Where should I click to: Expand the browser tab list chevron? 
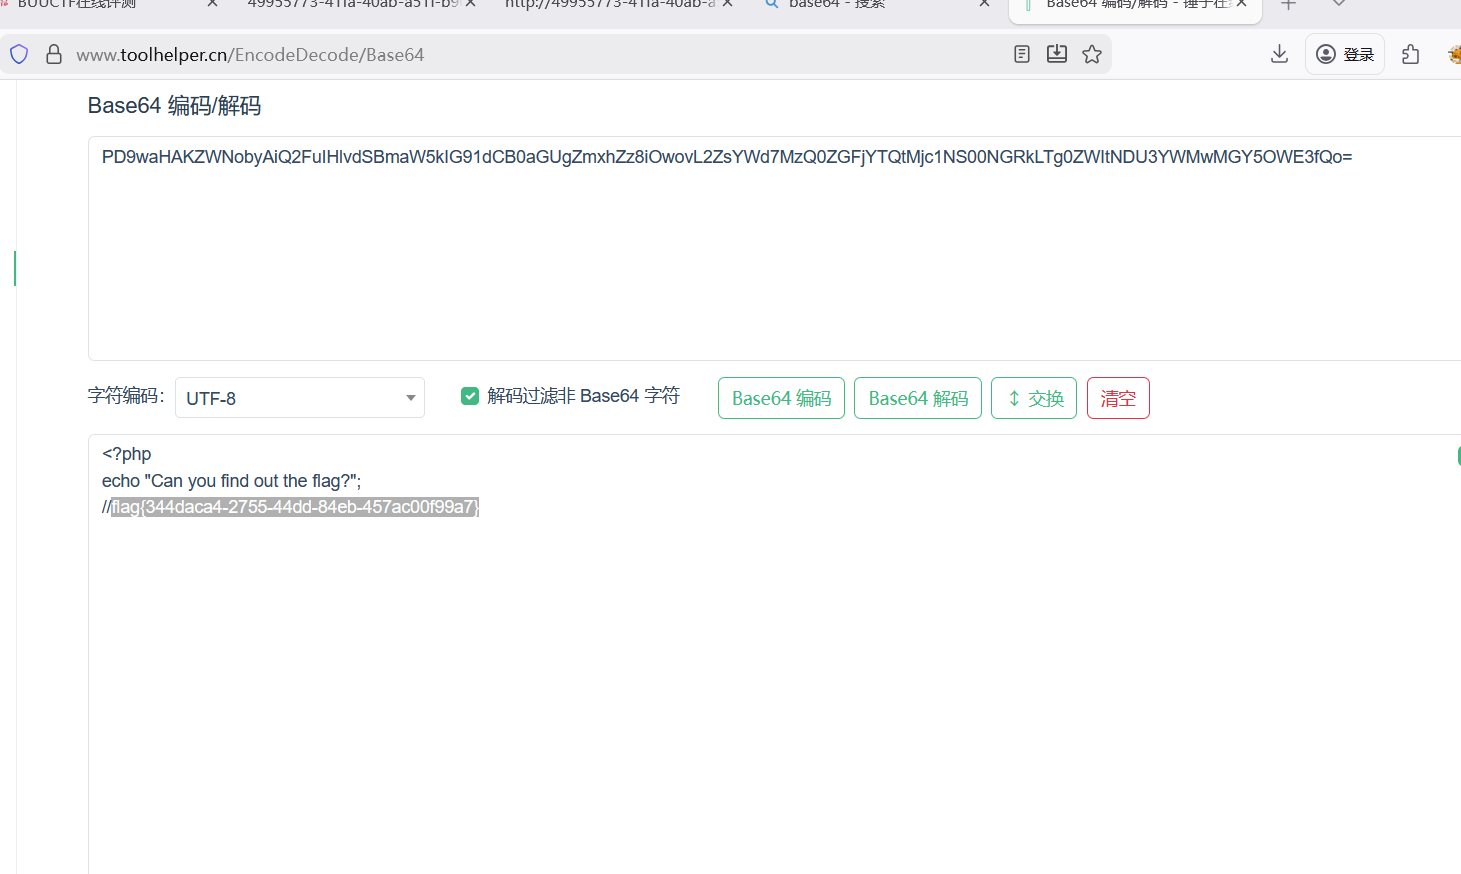click(1338, 5)
